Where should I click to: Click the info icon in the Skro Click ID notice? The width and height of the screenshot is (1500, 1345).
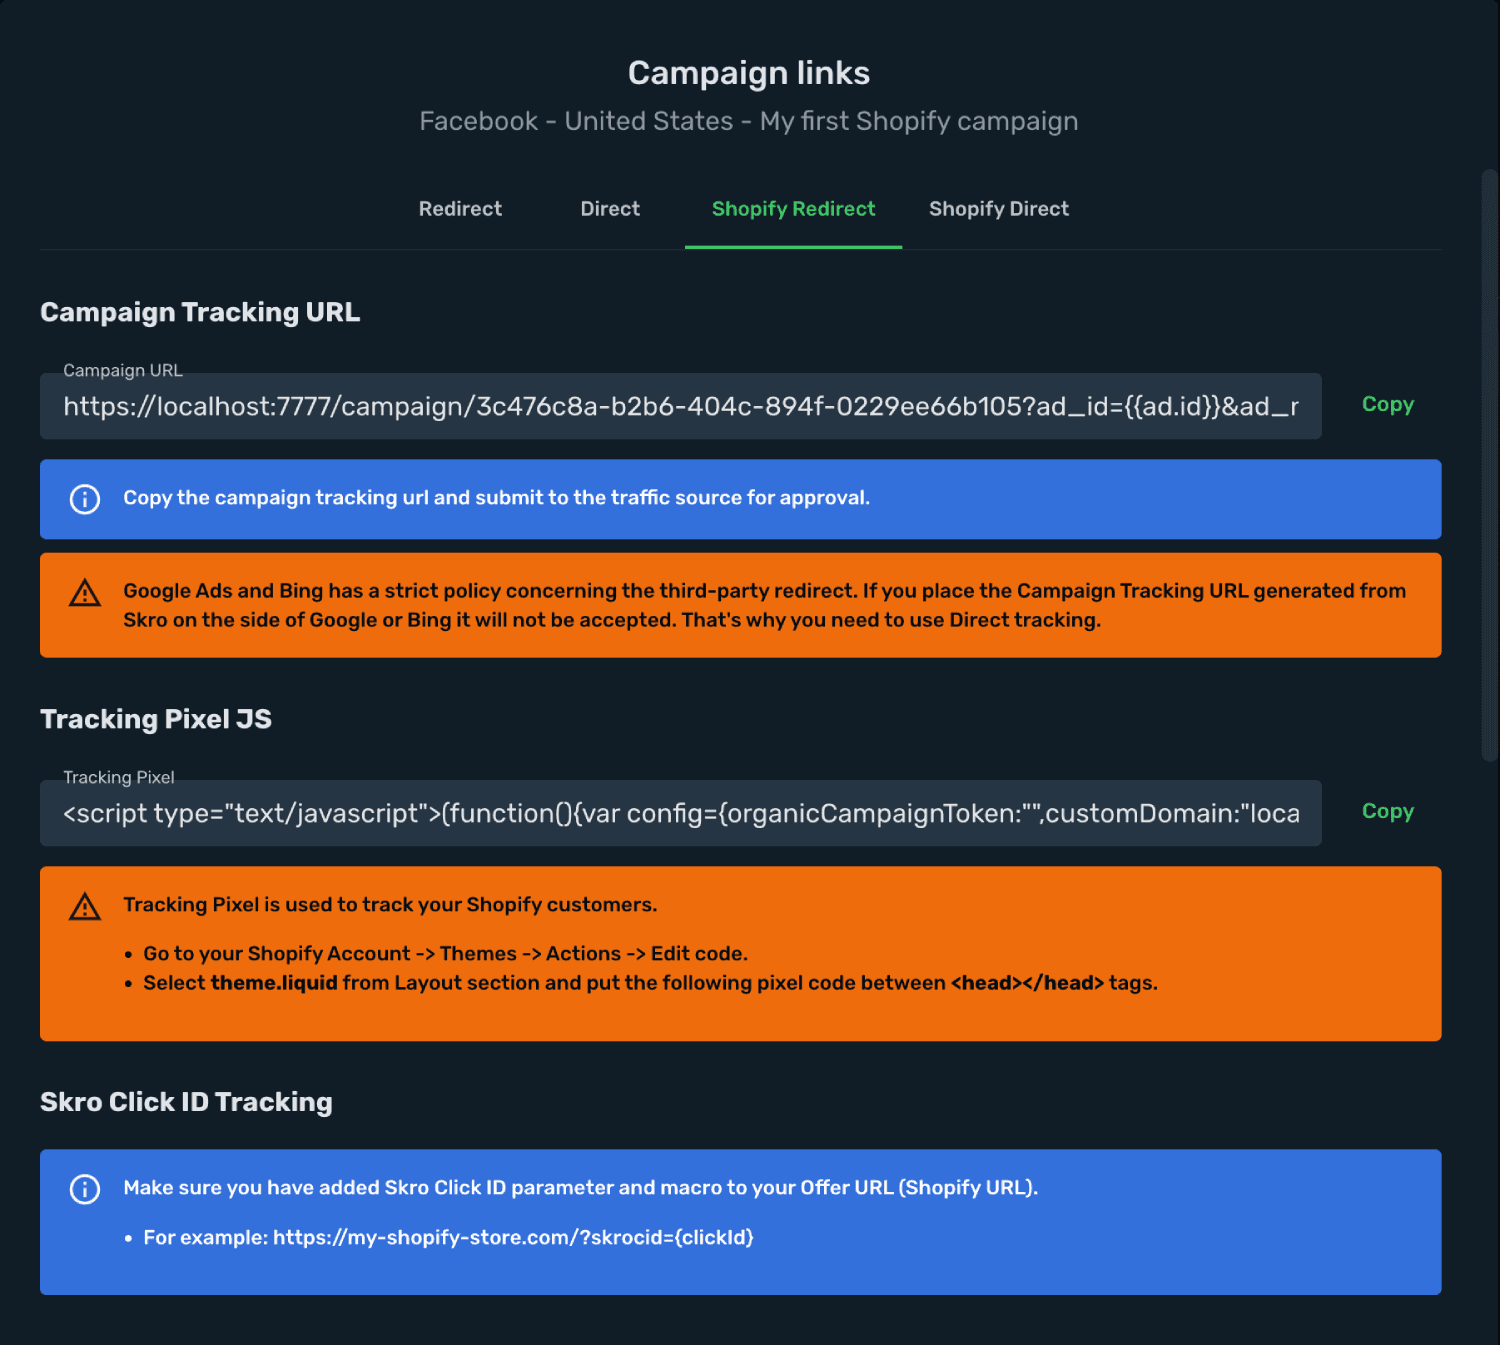[x=85, y=1189]
